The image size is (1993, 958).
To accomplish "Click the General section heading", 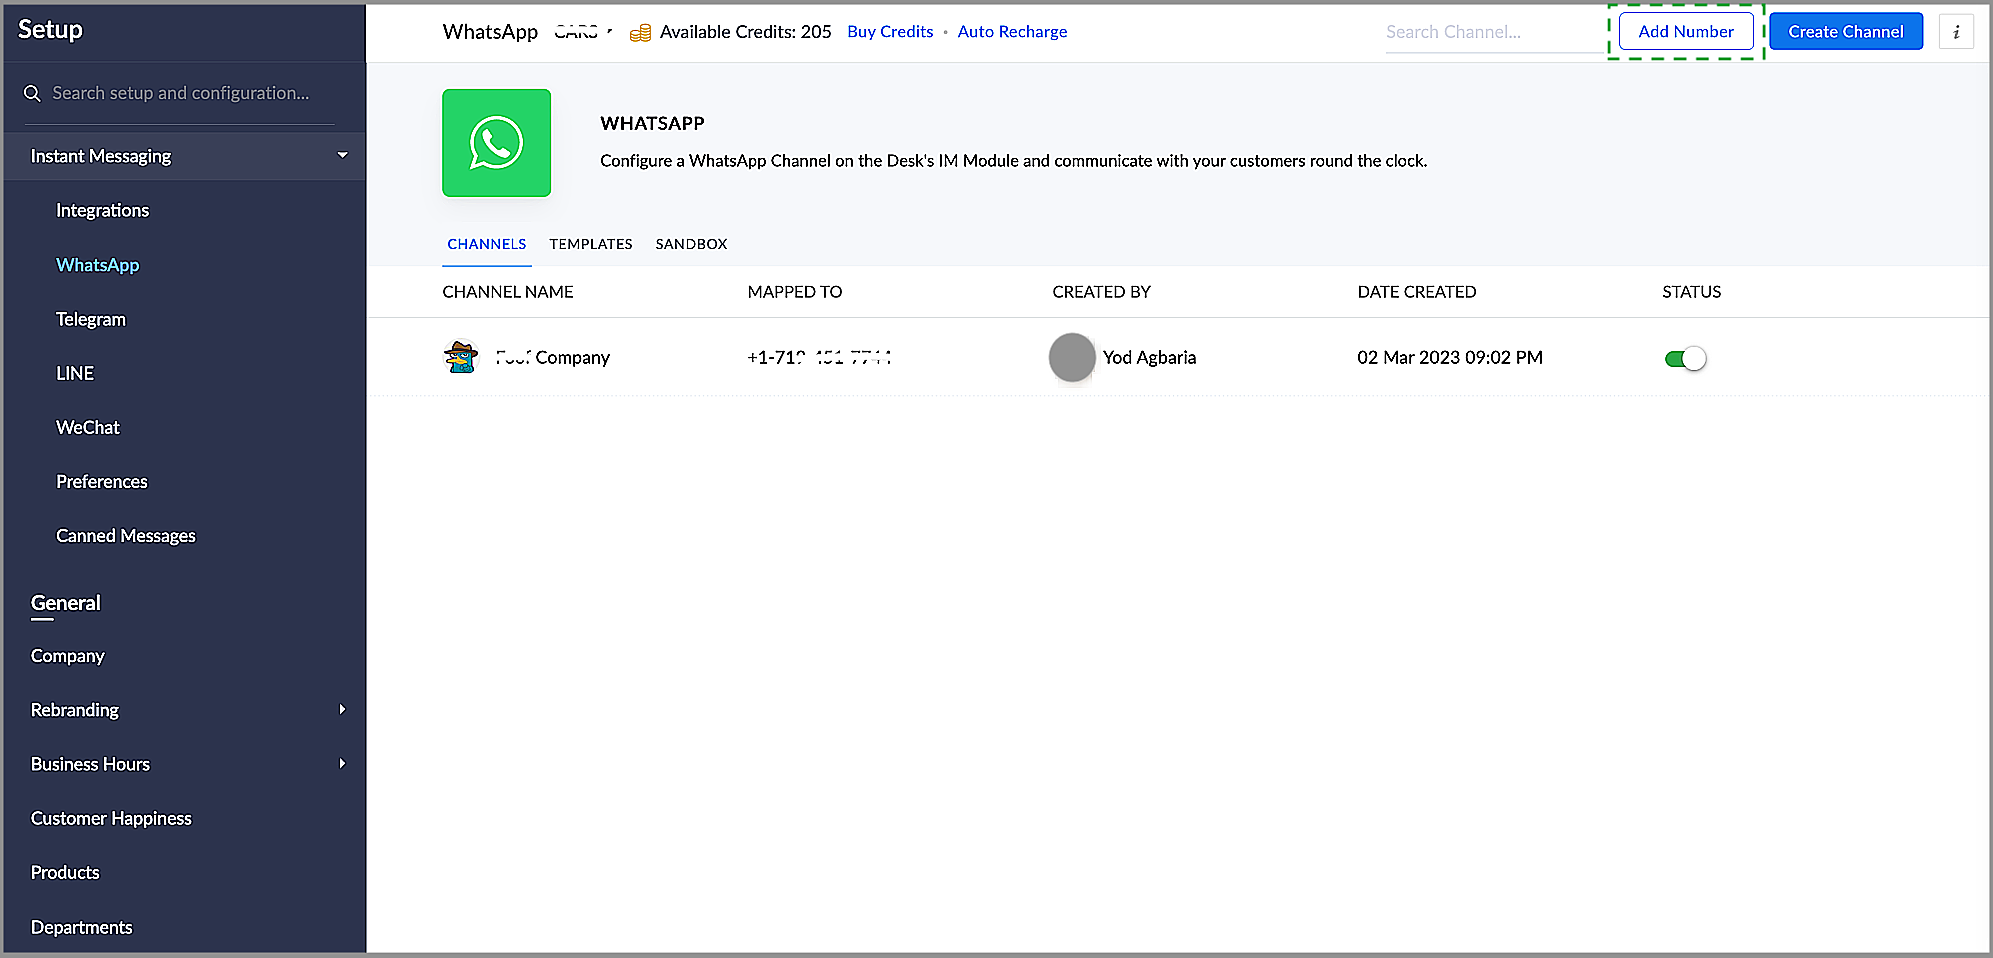I will tap(66, 603).
